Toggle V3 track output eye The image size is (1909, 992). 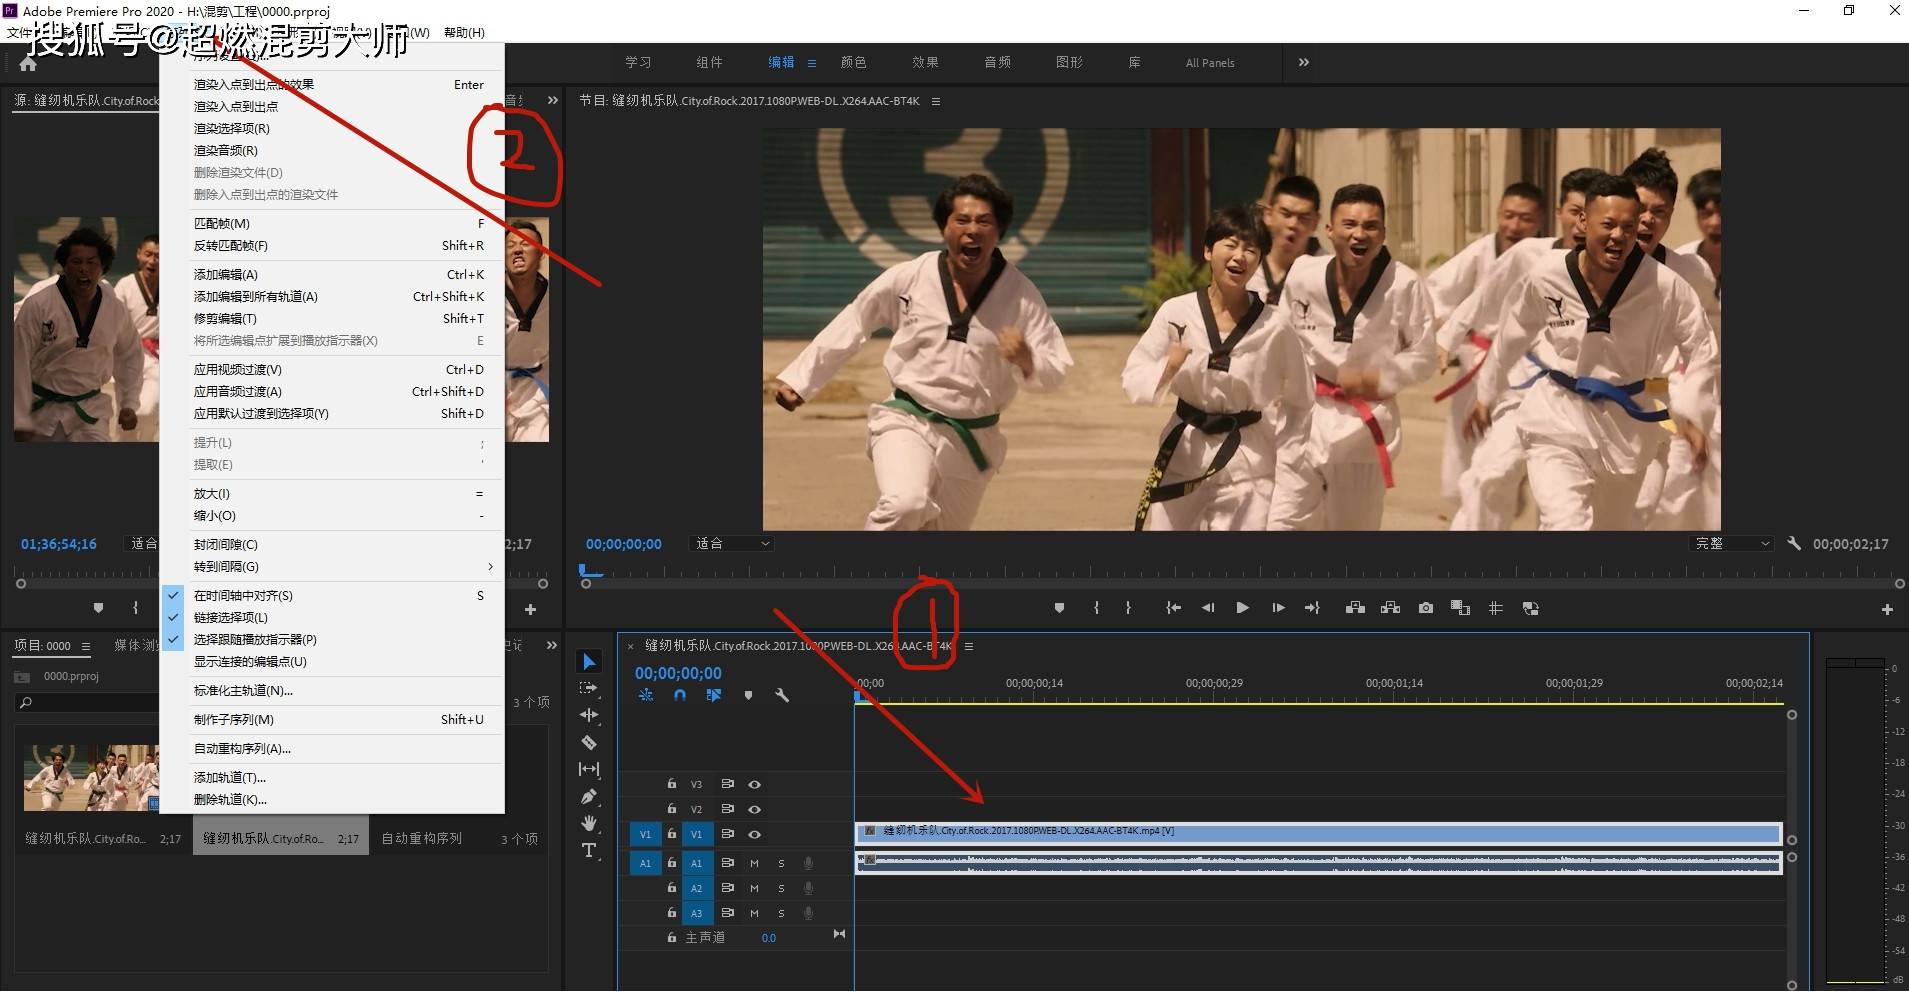coord(755,784)
